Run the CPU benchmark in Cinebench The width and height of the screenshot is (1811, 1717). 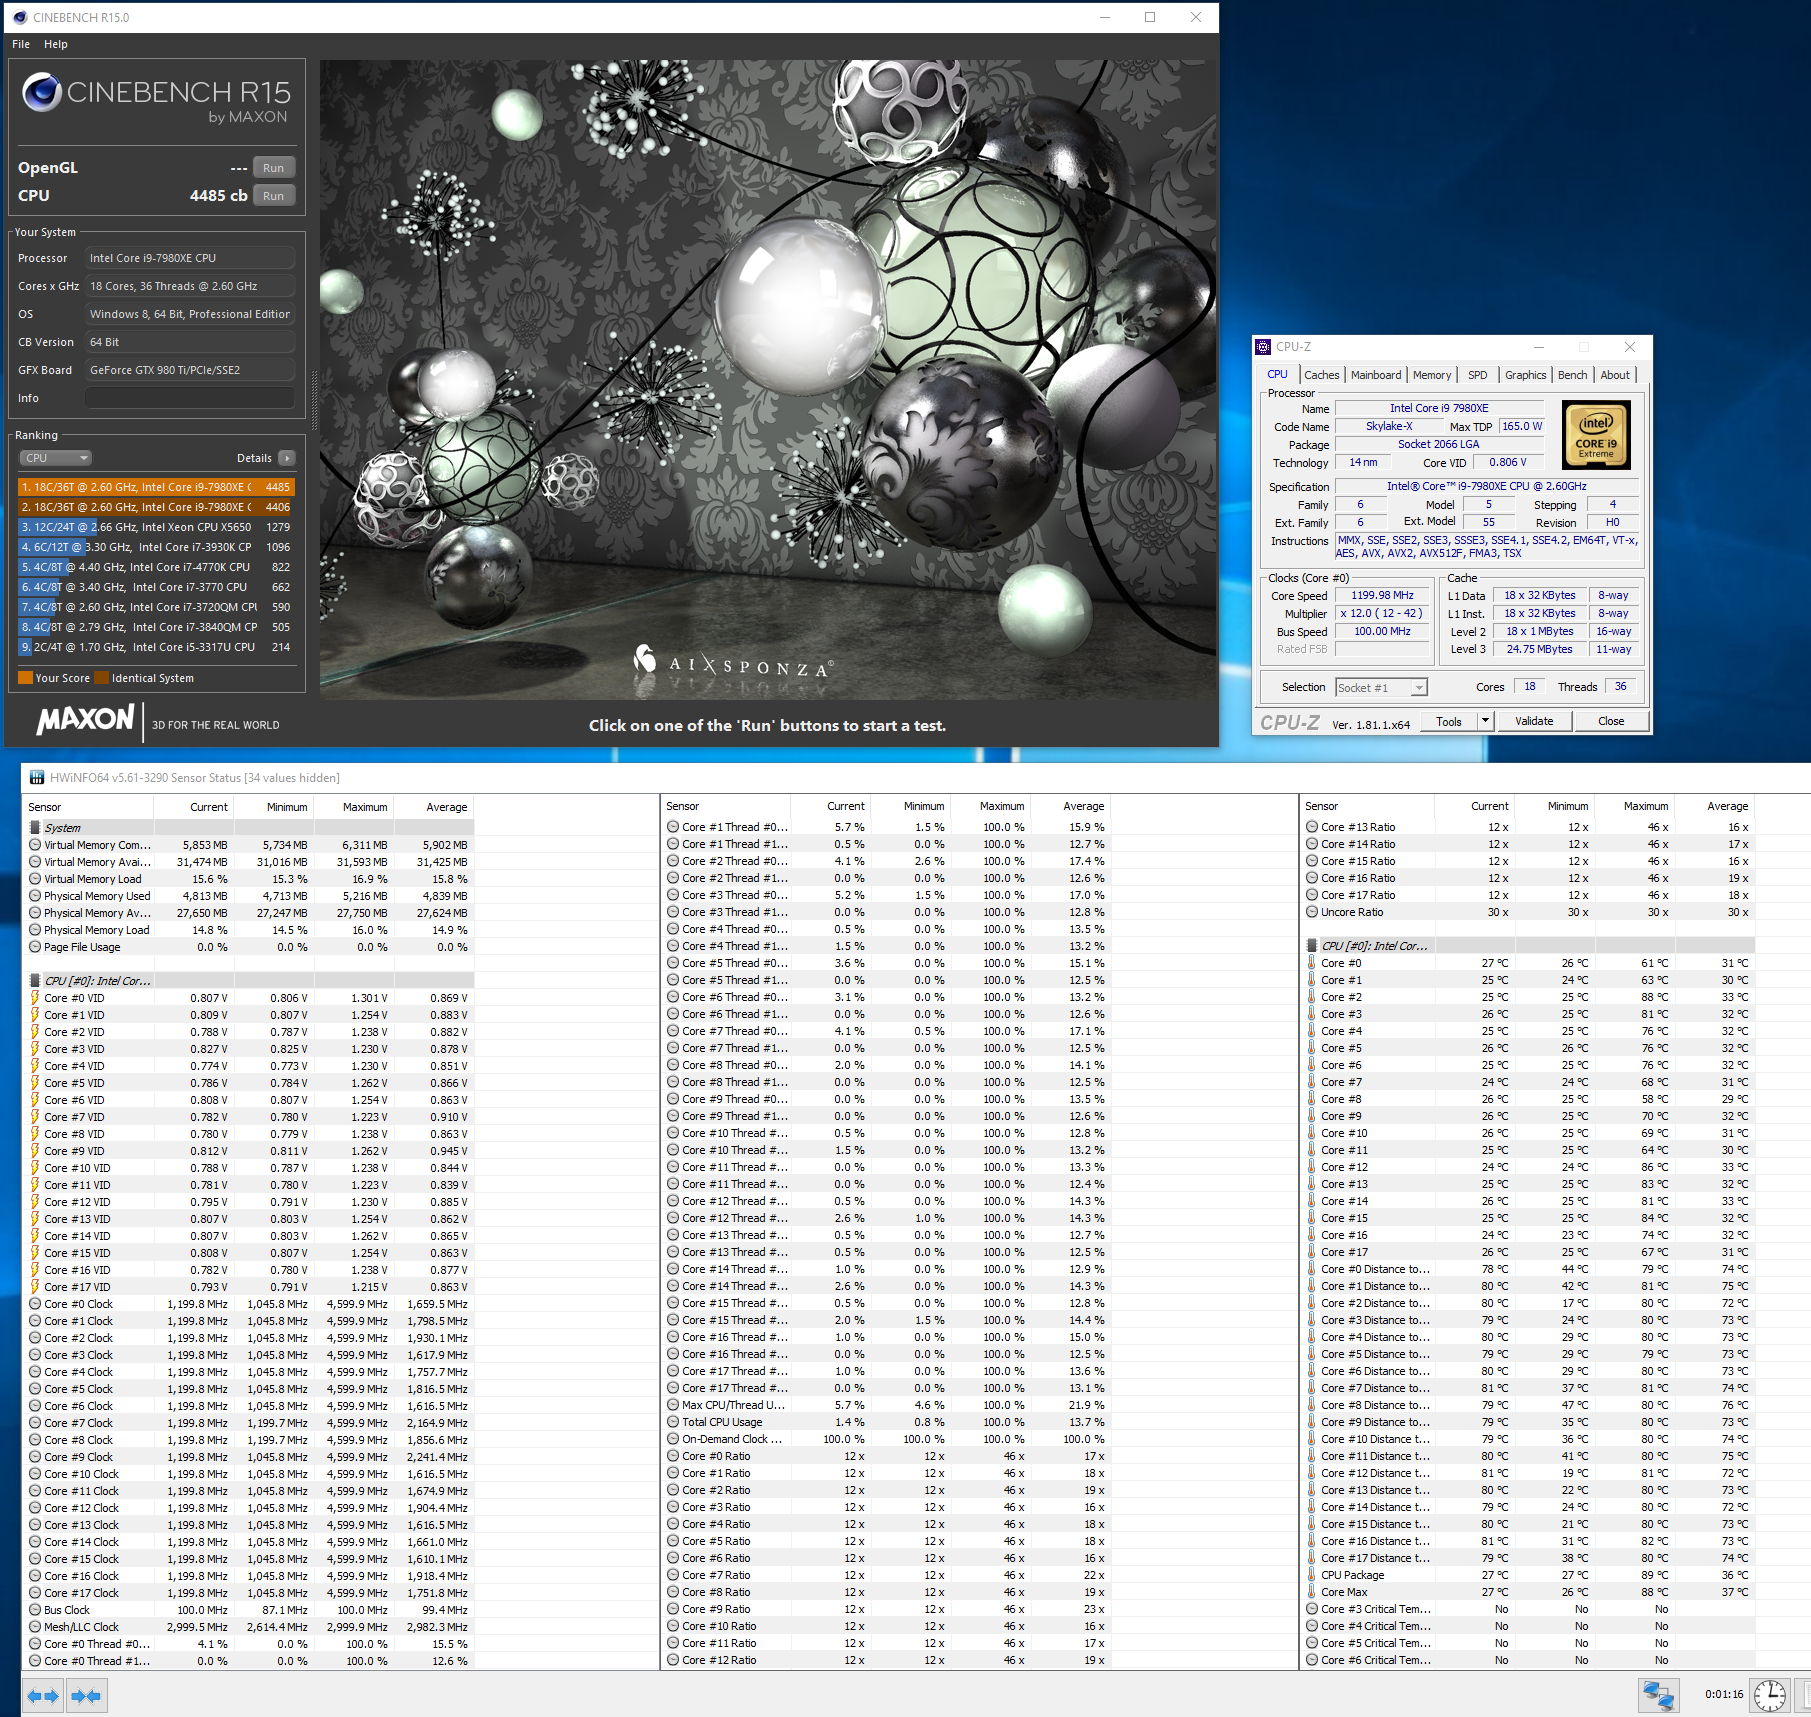[x=274, y=196]
